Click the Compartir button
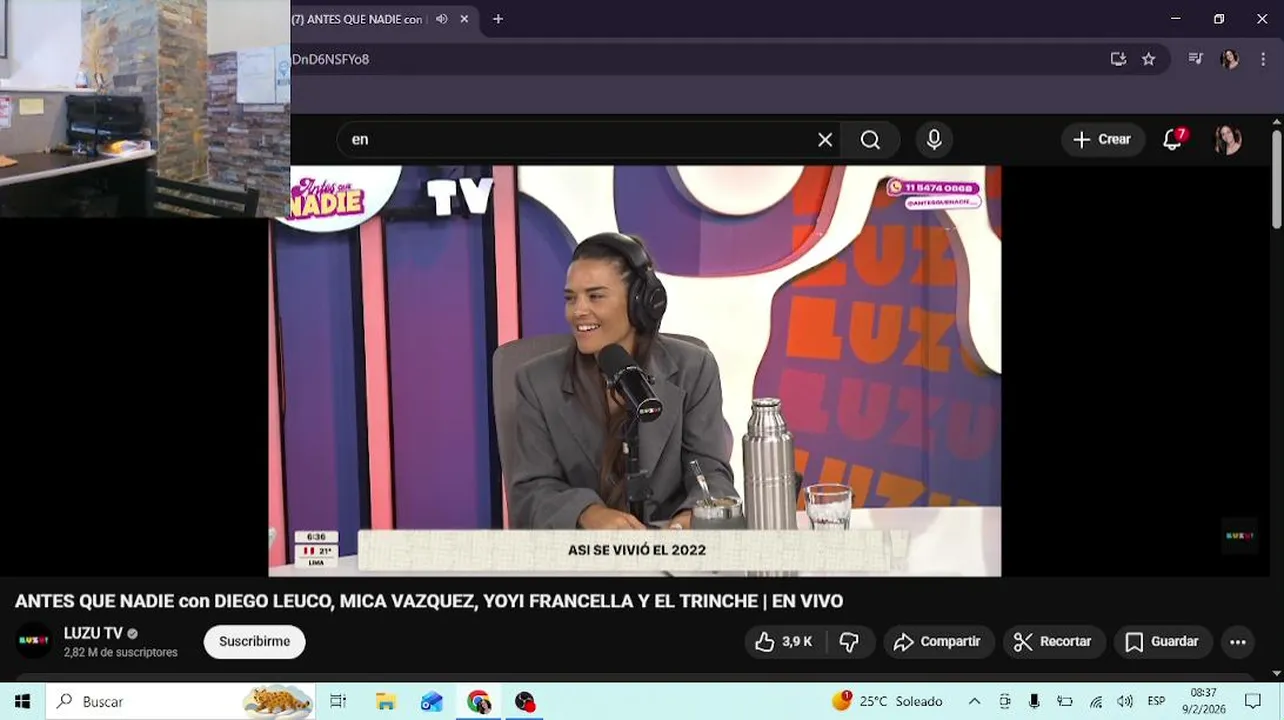Screen dimensions: 1284x720 938,642
